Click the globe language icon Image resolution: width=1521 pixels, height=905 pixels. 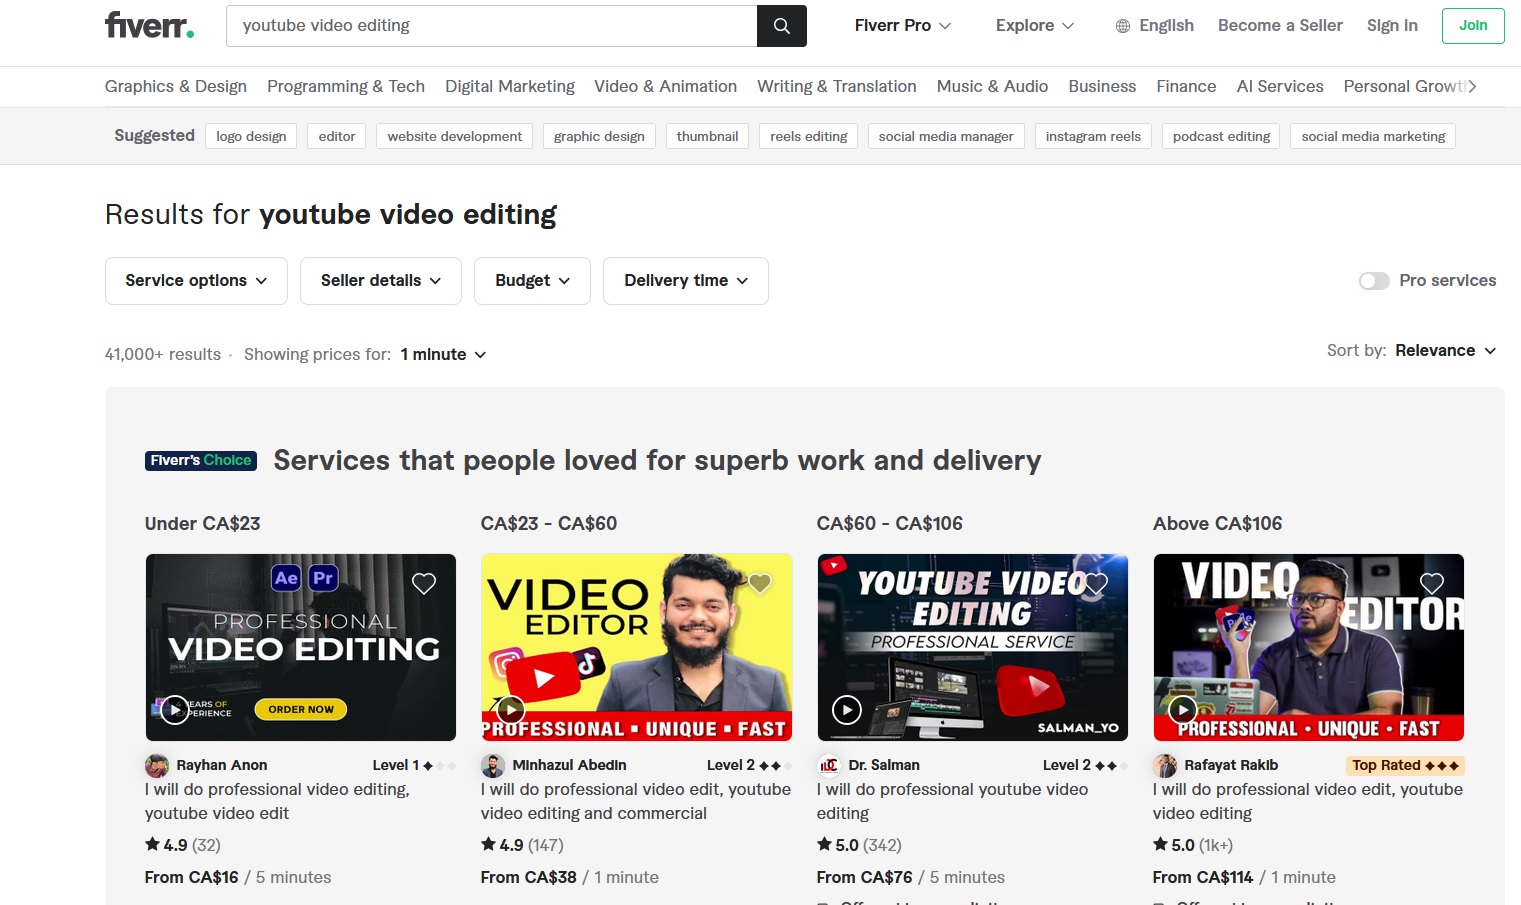pyautogui.click(x=1123, y=26)
